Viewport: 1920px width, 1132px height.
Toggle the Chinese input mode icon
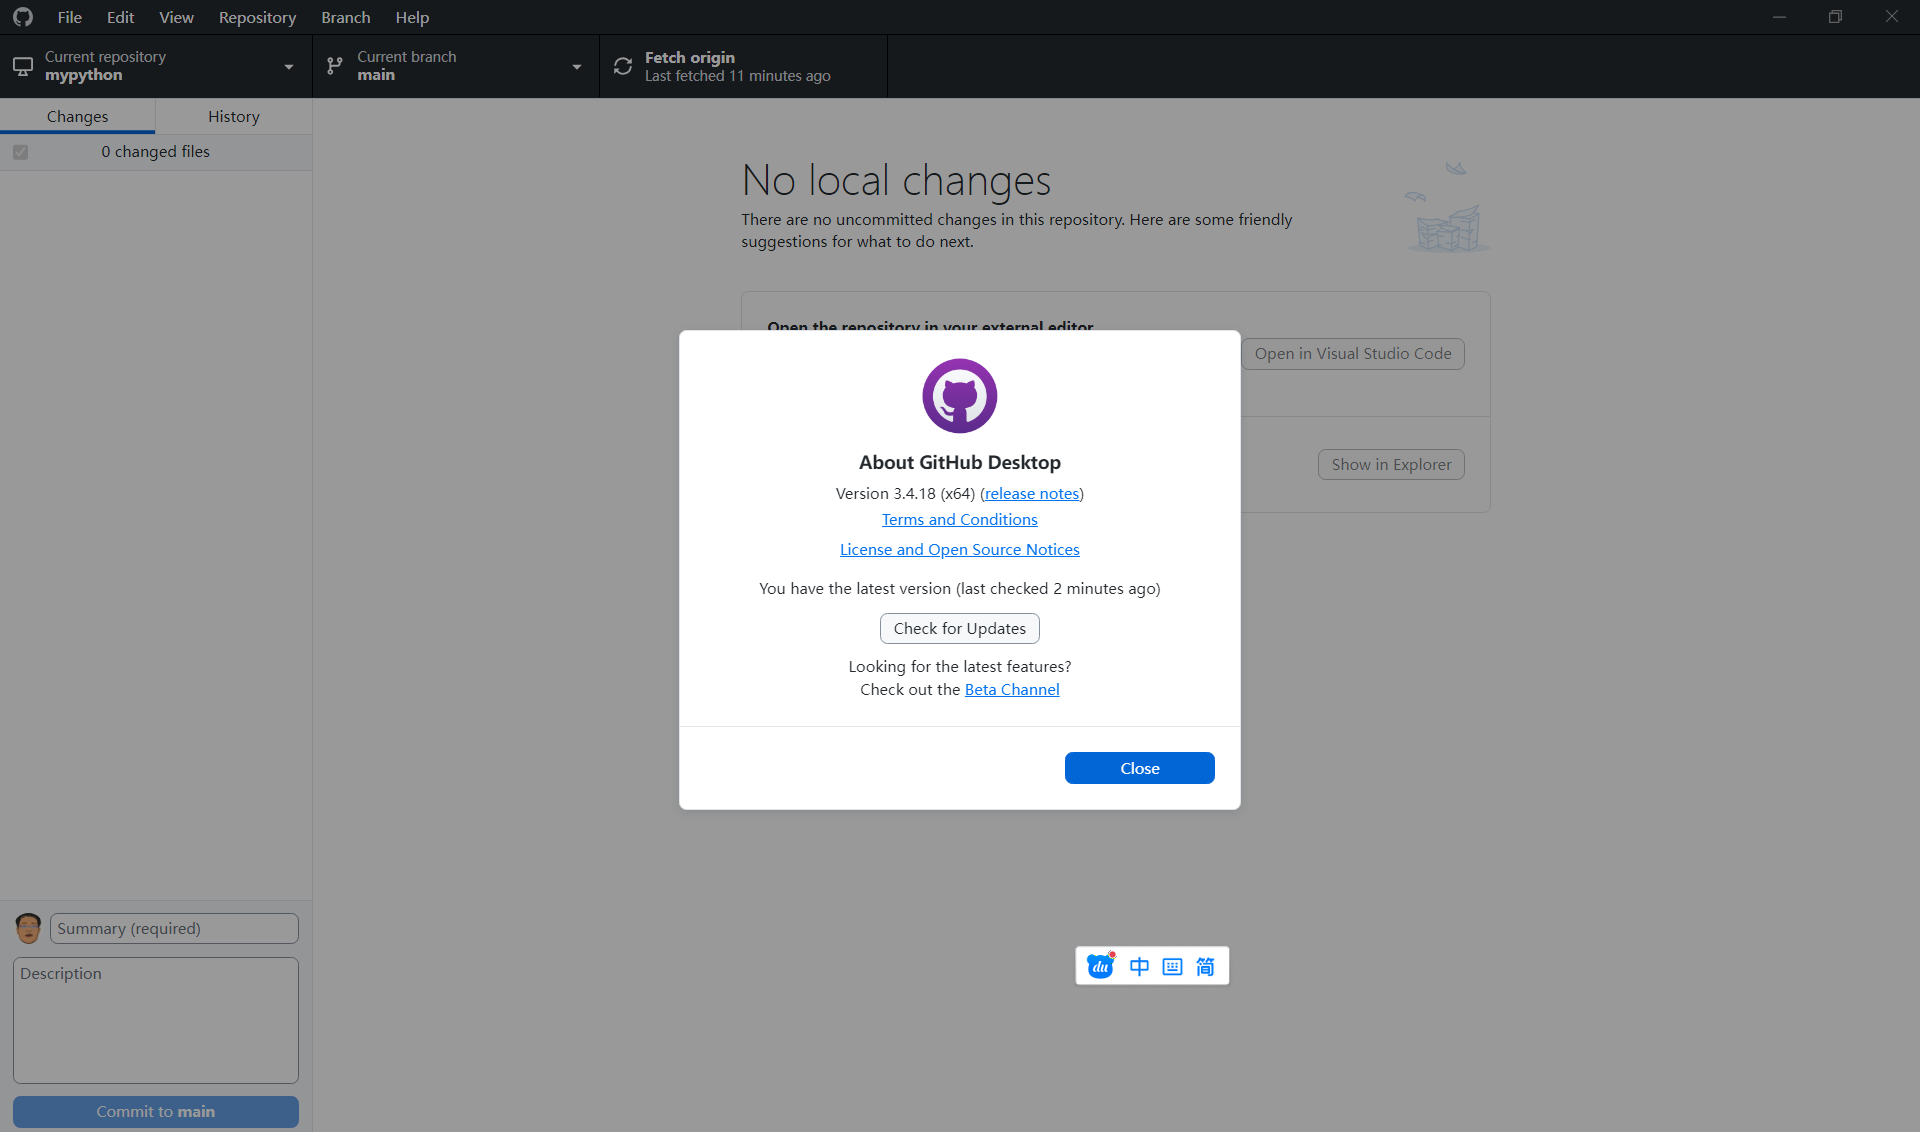(x=1139, y=966)
